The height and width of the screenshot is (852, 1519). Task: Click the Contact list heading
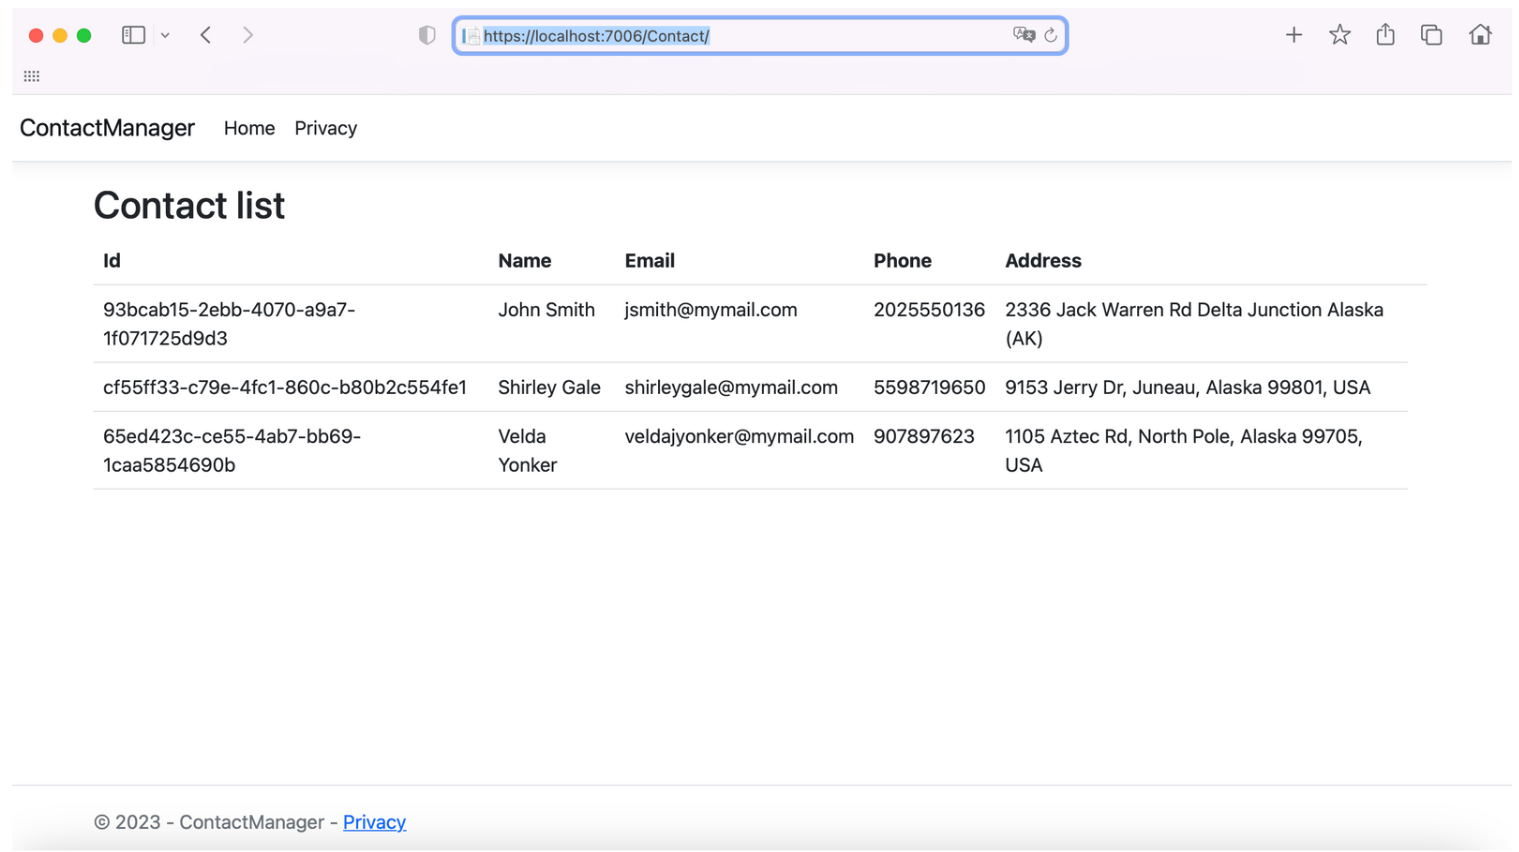[x=189, y=205]
